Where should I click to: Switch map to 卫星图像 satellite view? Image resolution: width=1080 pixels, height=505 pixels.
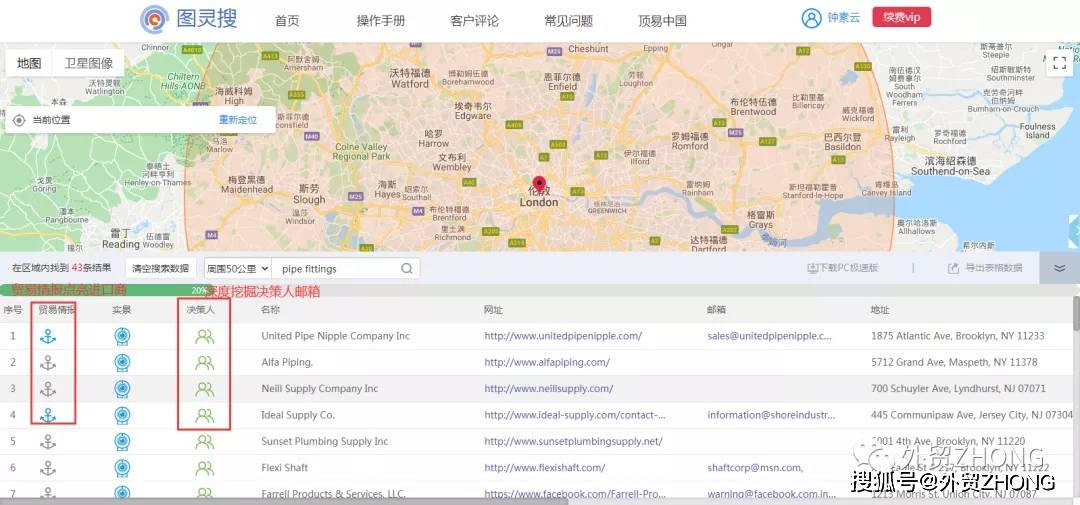89,63
